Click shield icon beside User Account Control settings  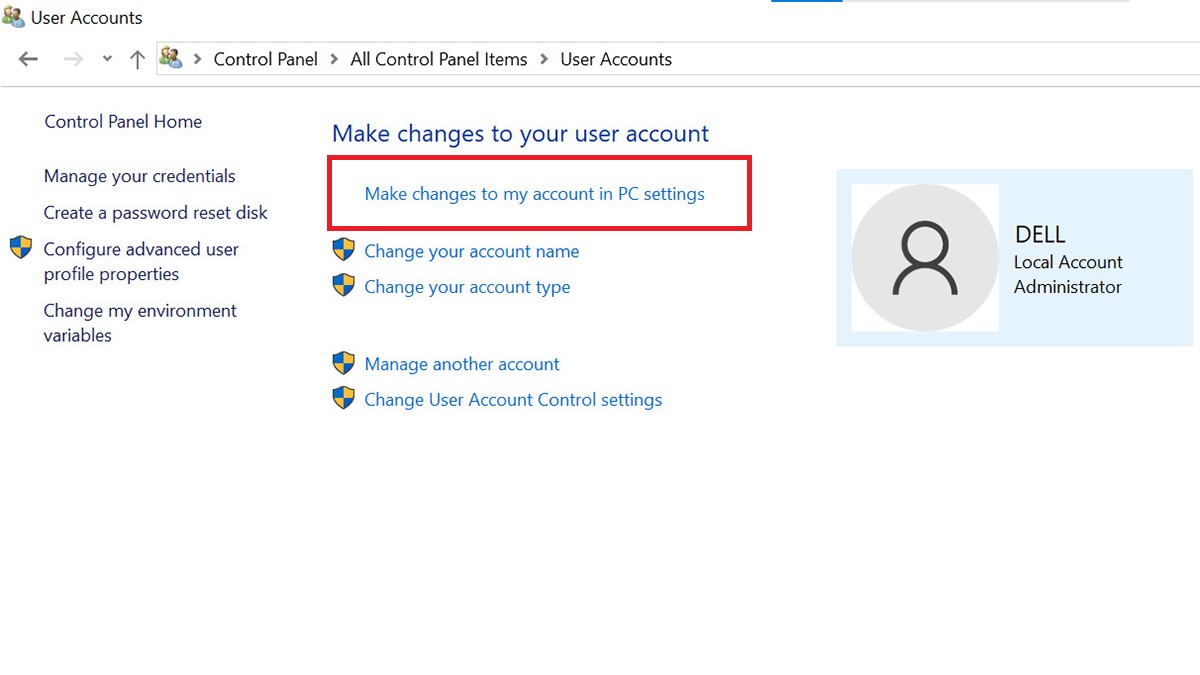pyautogui.click(x=344, y=399)
